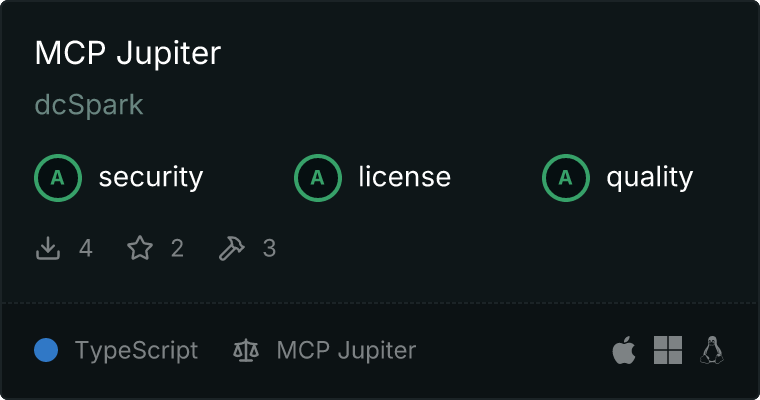
Task: Click the license grade A badge
Action: [318, 178]
